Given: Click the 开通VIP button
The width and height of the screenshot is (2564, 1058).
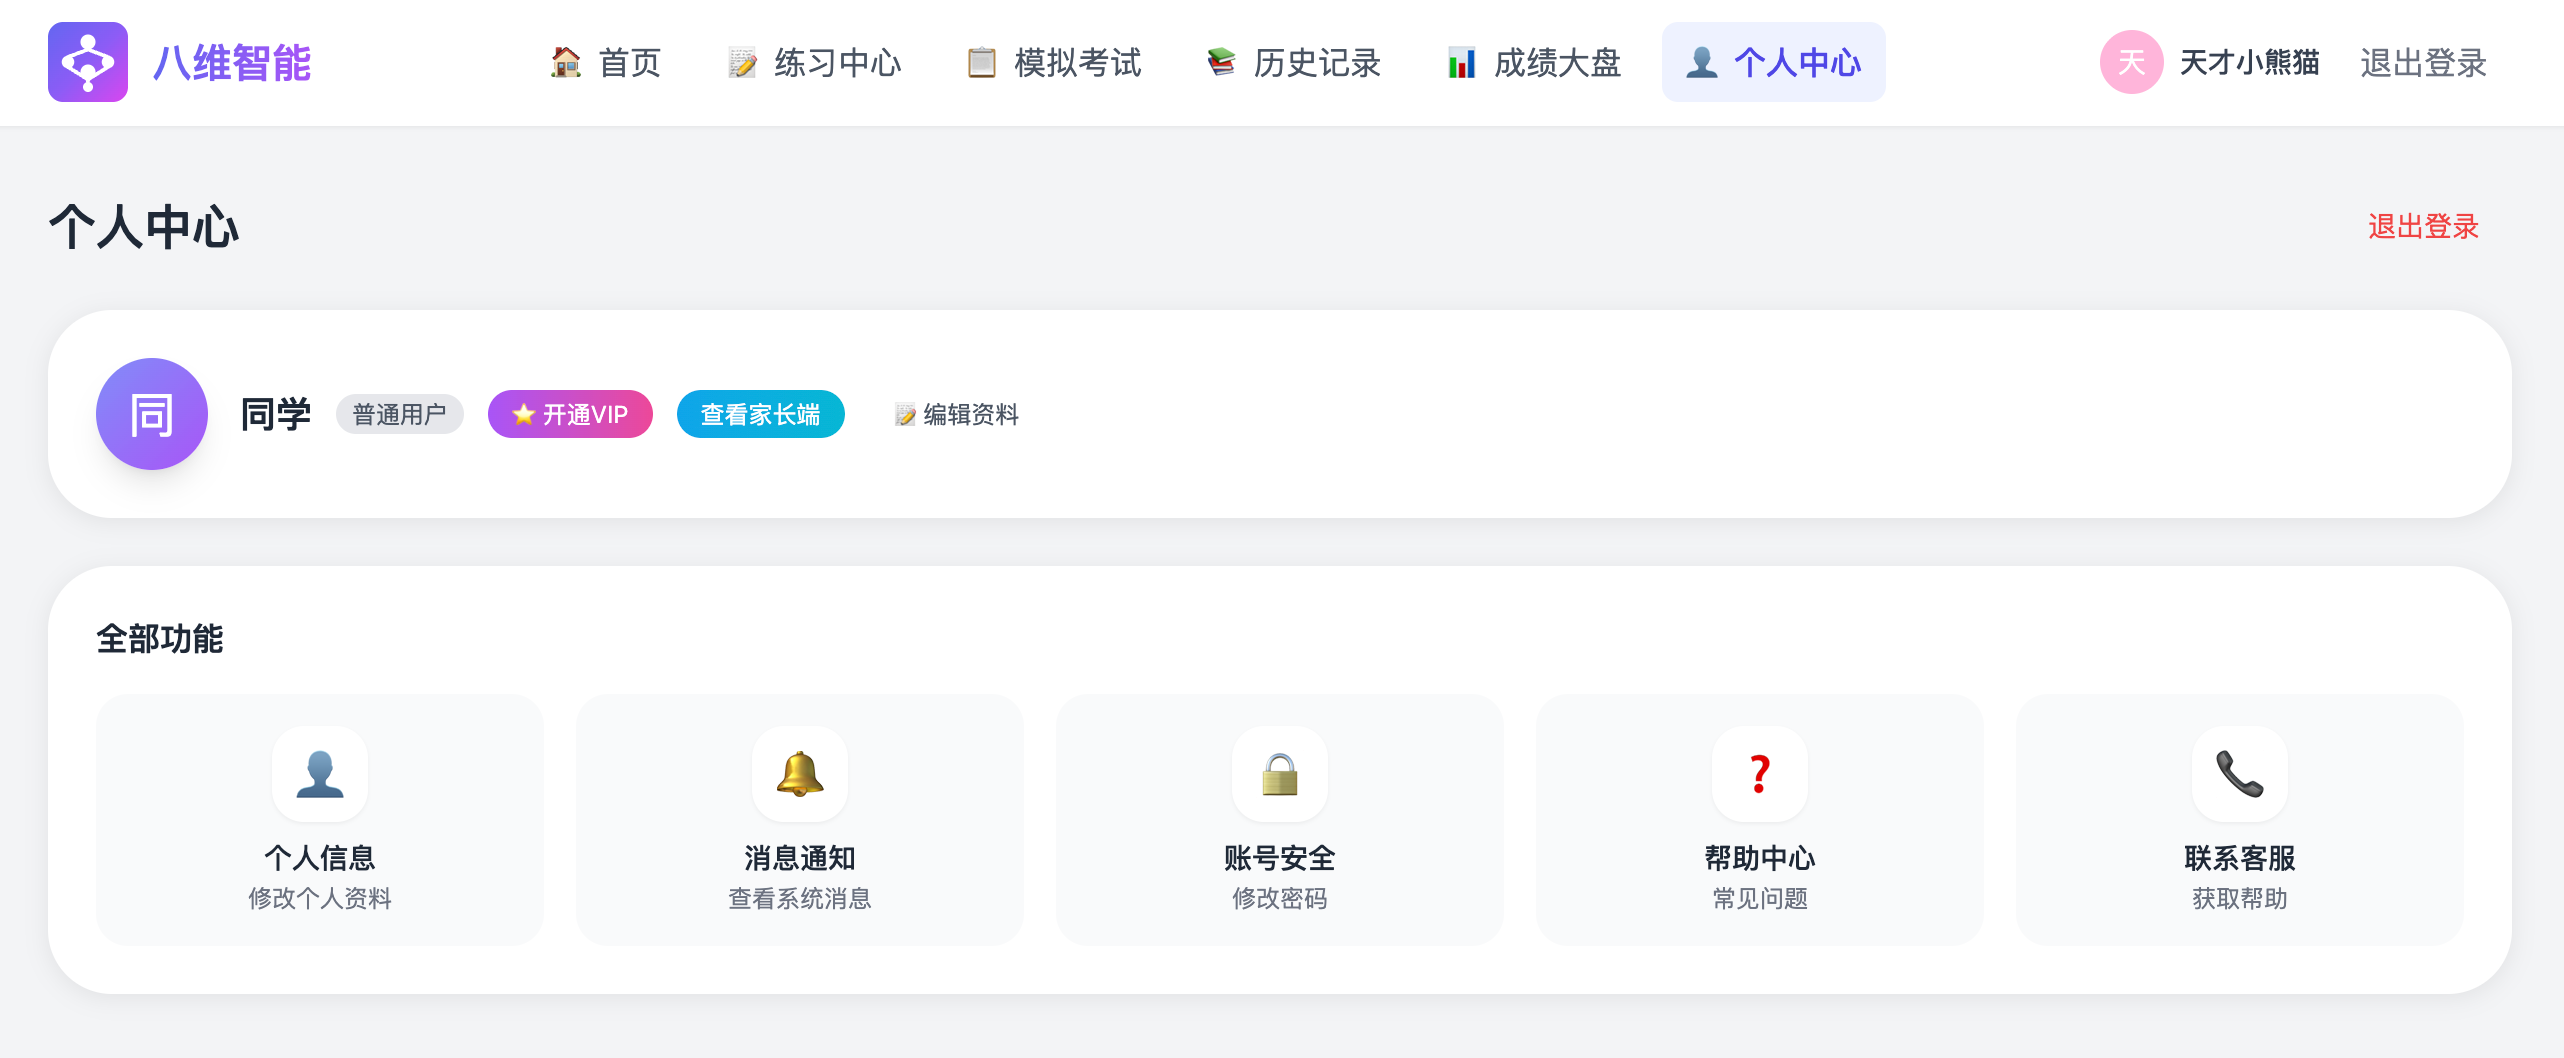Looking at the screenshot, I should click(569, 413).
